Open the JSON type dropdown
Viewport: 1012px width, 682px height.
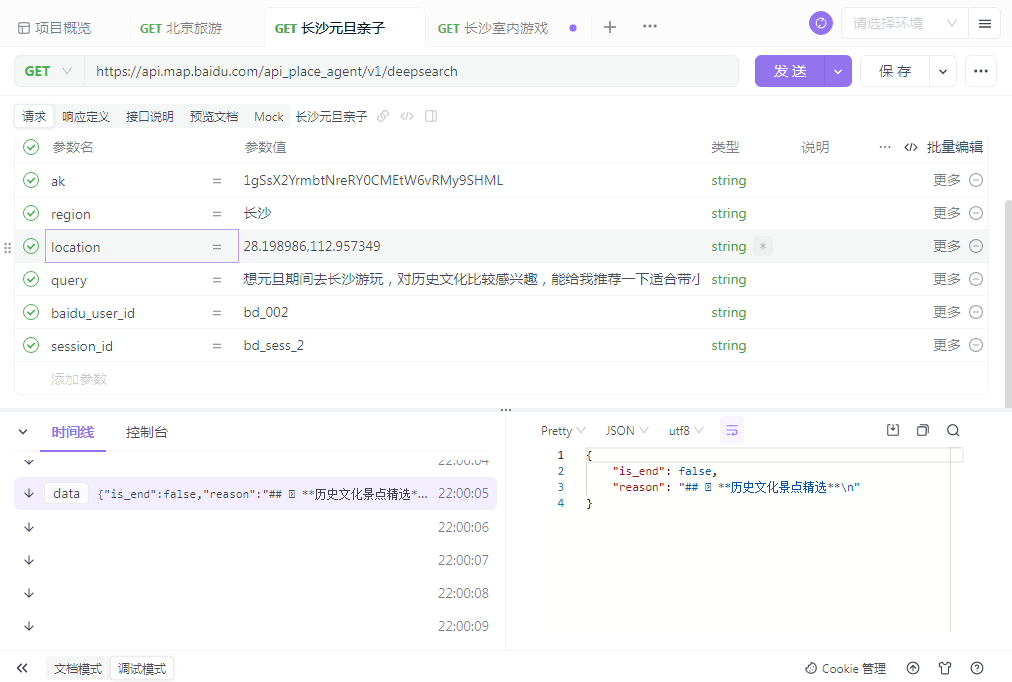tap(627, 430)
